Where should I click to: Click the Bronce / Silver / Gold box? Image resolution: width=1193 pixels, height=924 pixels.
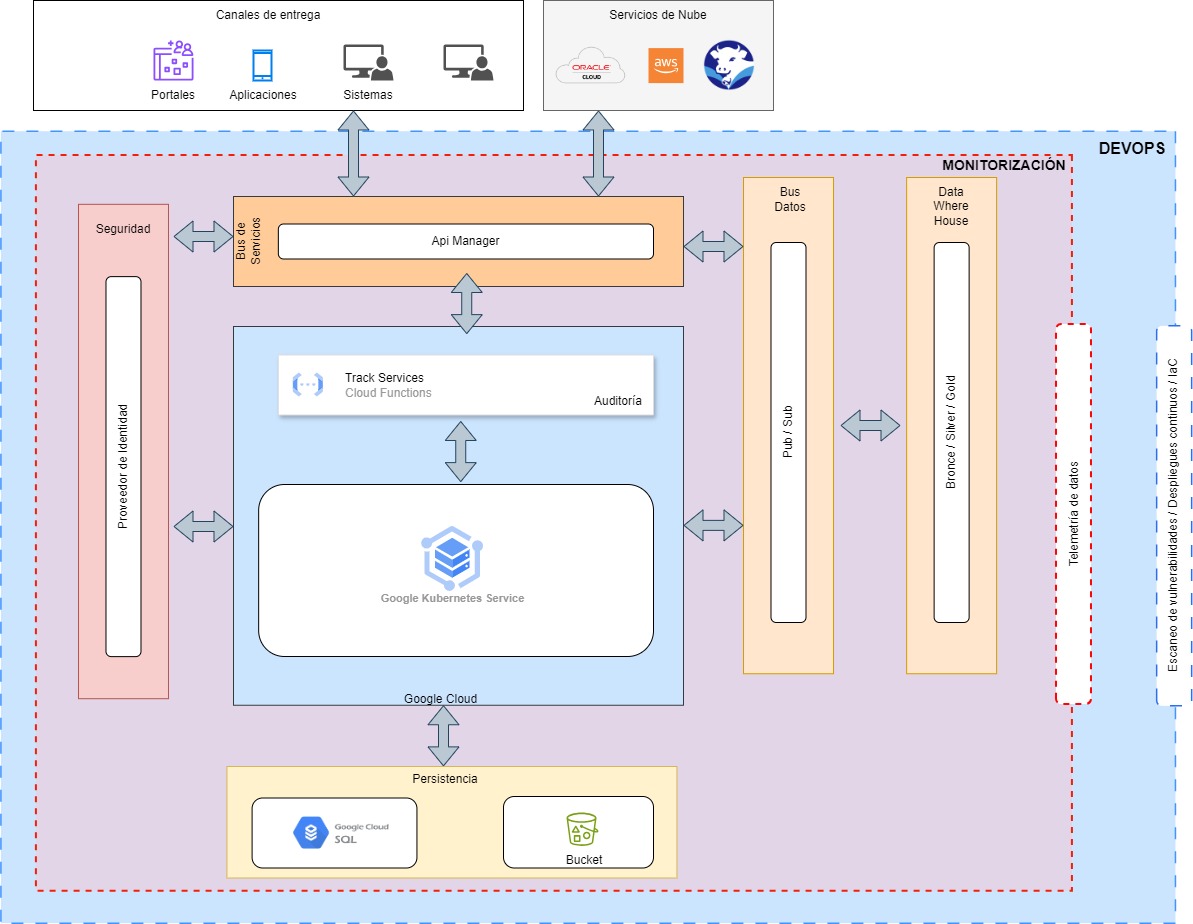(x=951, y=432)
